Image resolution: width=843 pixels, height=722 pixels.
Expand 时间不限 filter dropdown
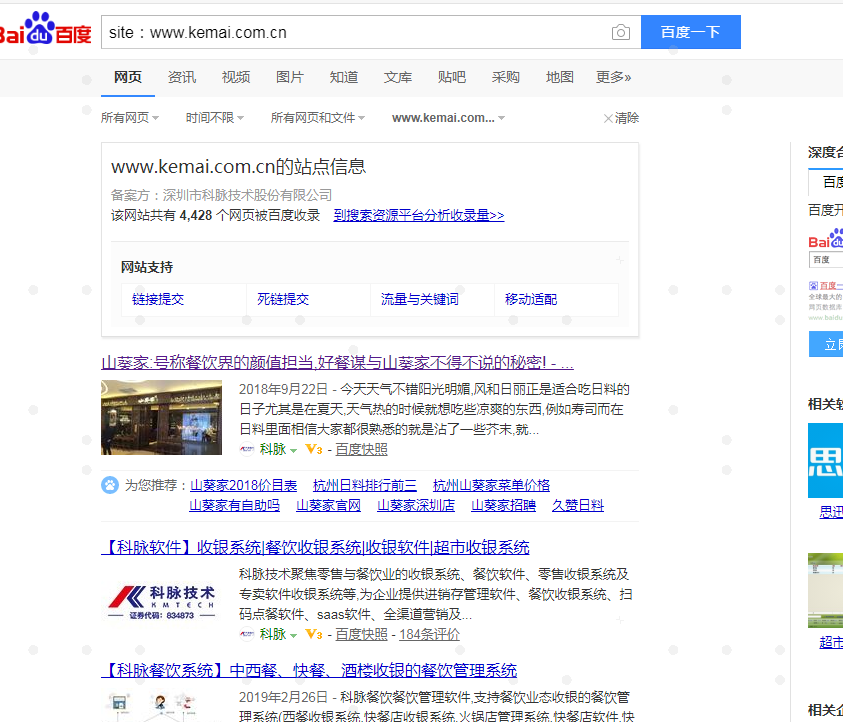(x=215, y=118)
